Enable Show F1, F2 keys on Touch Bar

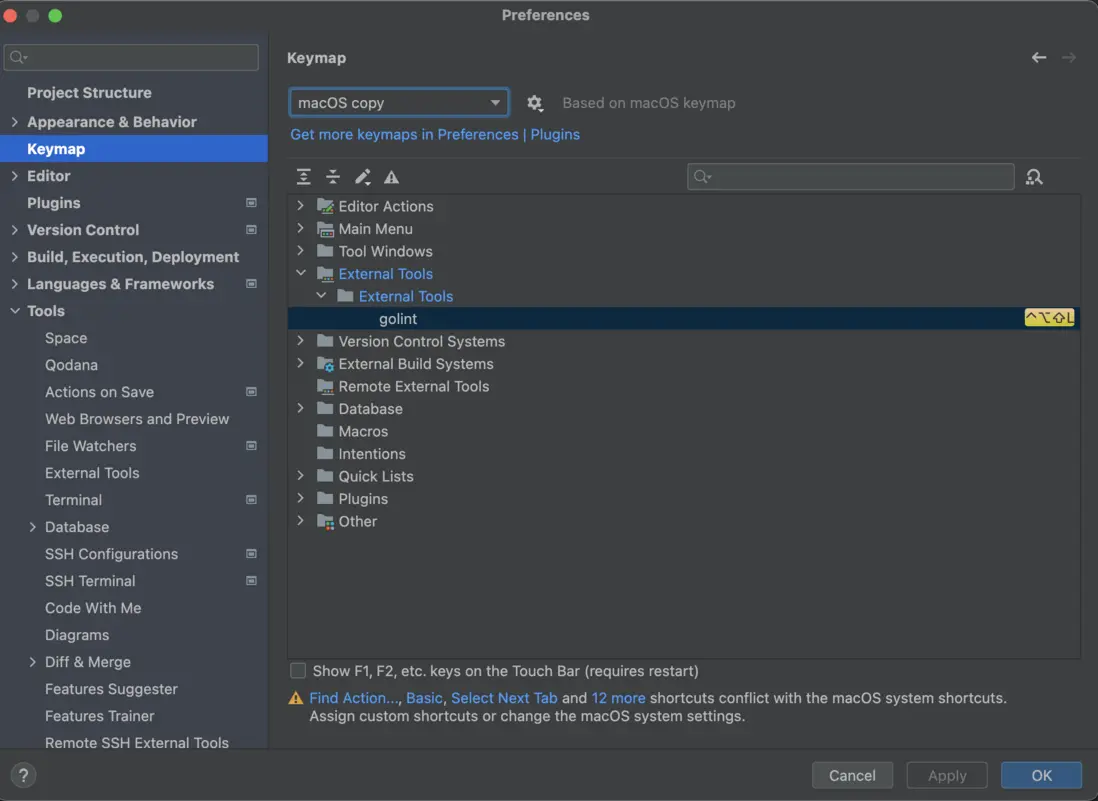click(x=298, y=671)
